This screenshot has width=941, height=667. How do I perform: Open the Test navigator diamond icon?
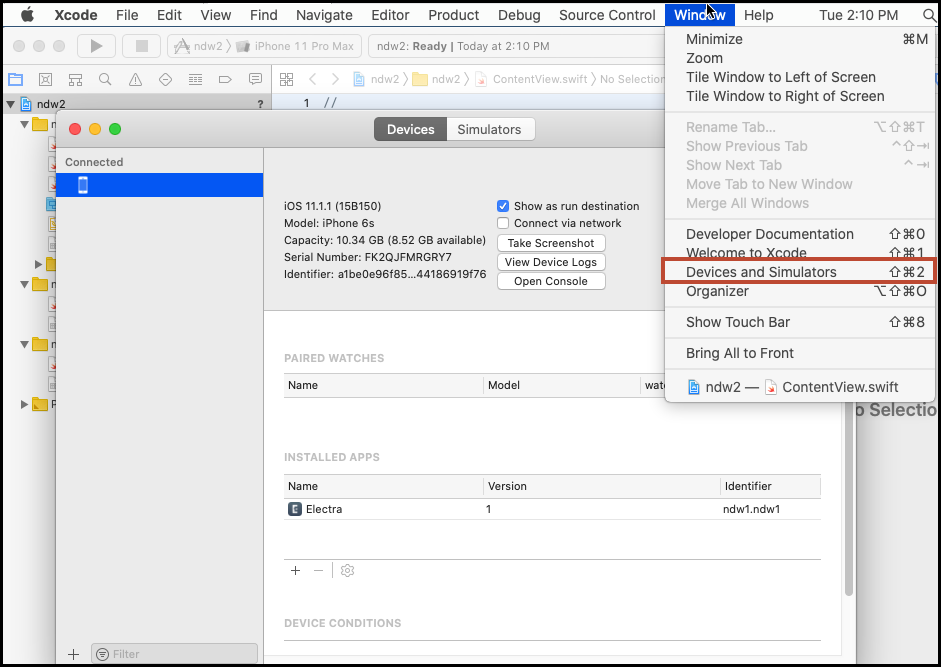pos(166,79)
